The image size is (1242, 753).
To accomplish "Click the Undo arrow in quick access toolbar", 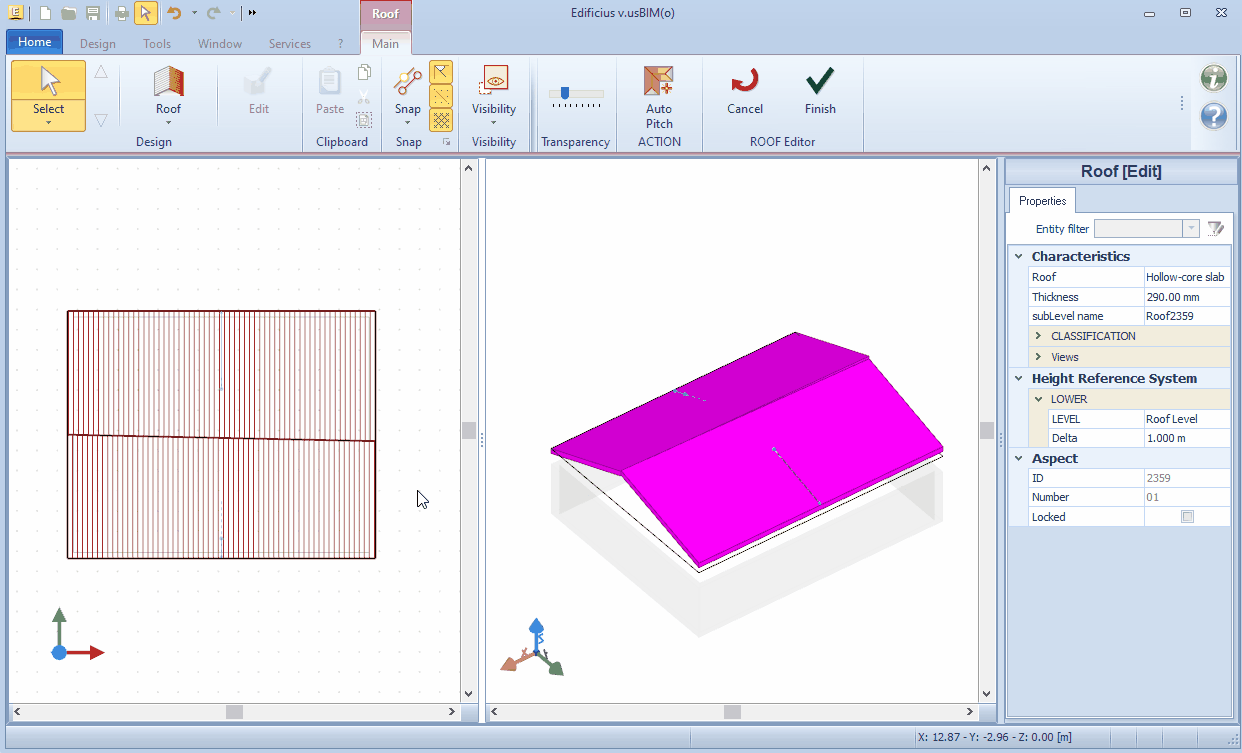I will (x=174, y=13).
